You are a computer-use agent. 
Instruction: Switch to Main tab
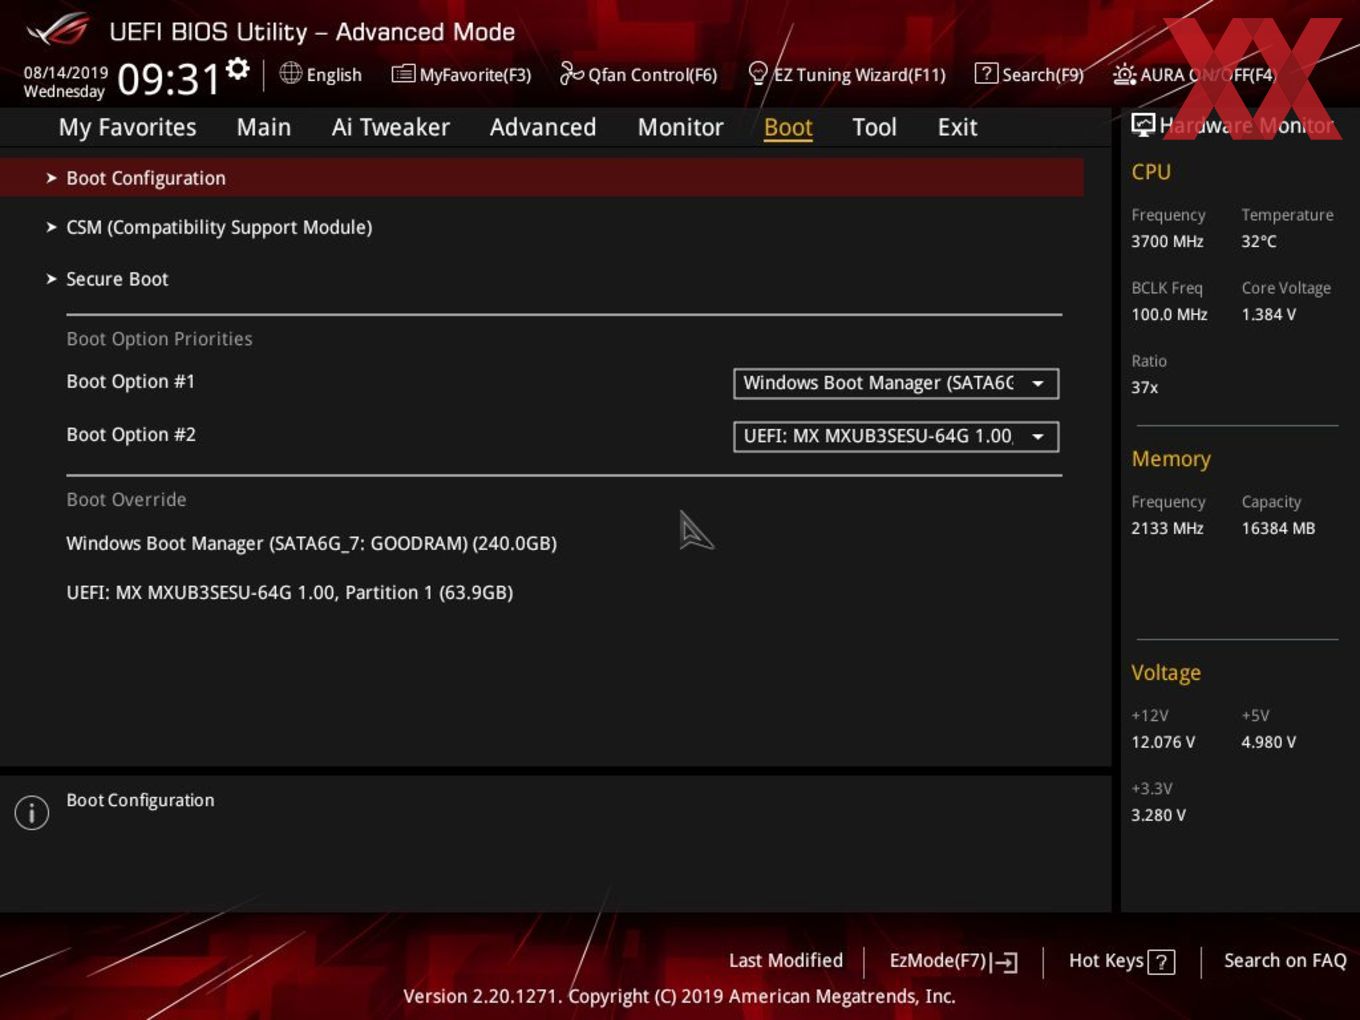[x=264, y=127]
